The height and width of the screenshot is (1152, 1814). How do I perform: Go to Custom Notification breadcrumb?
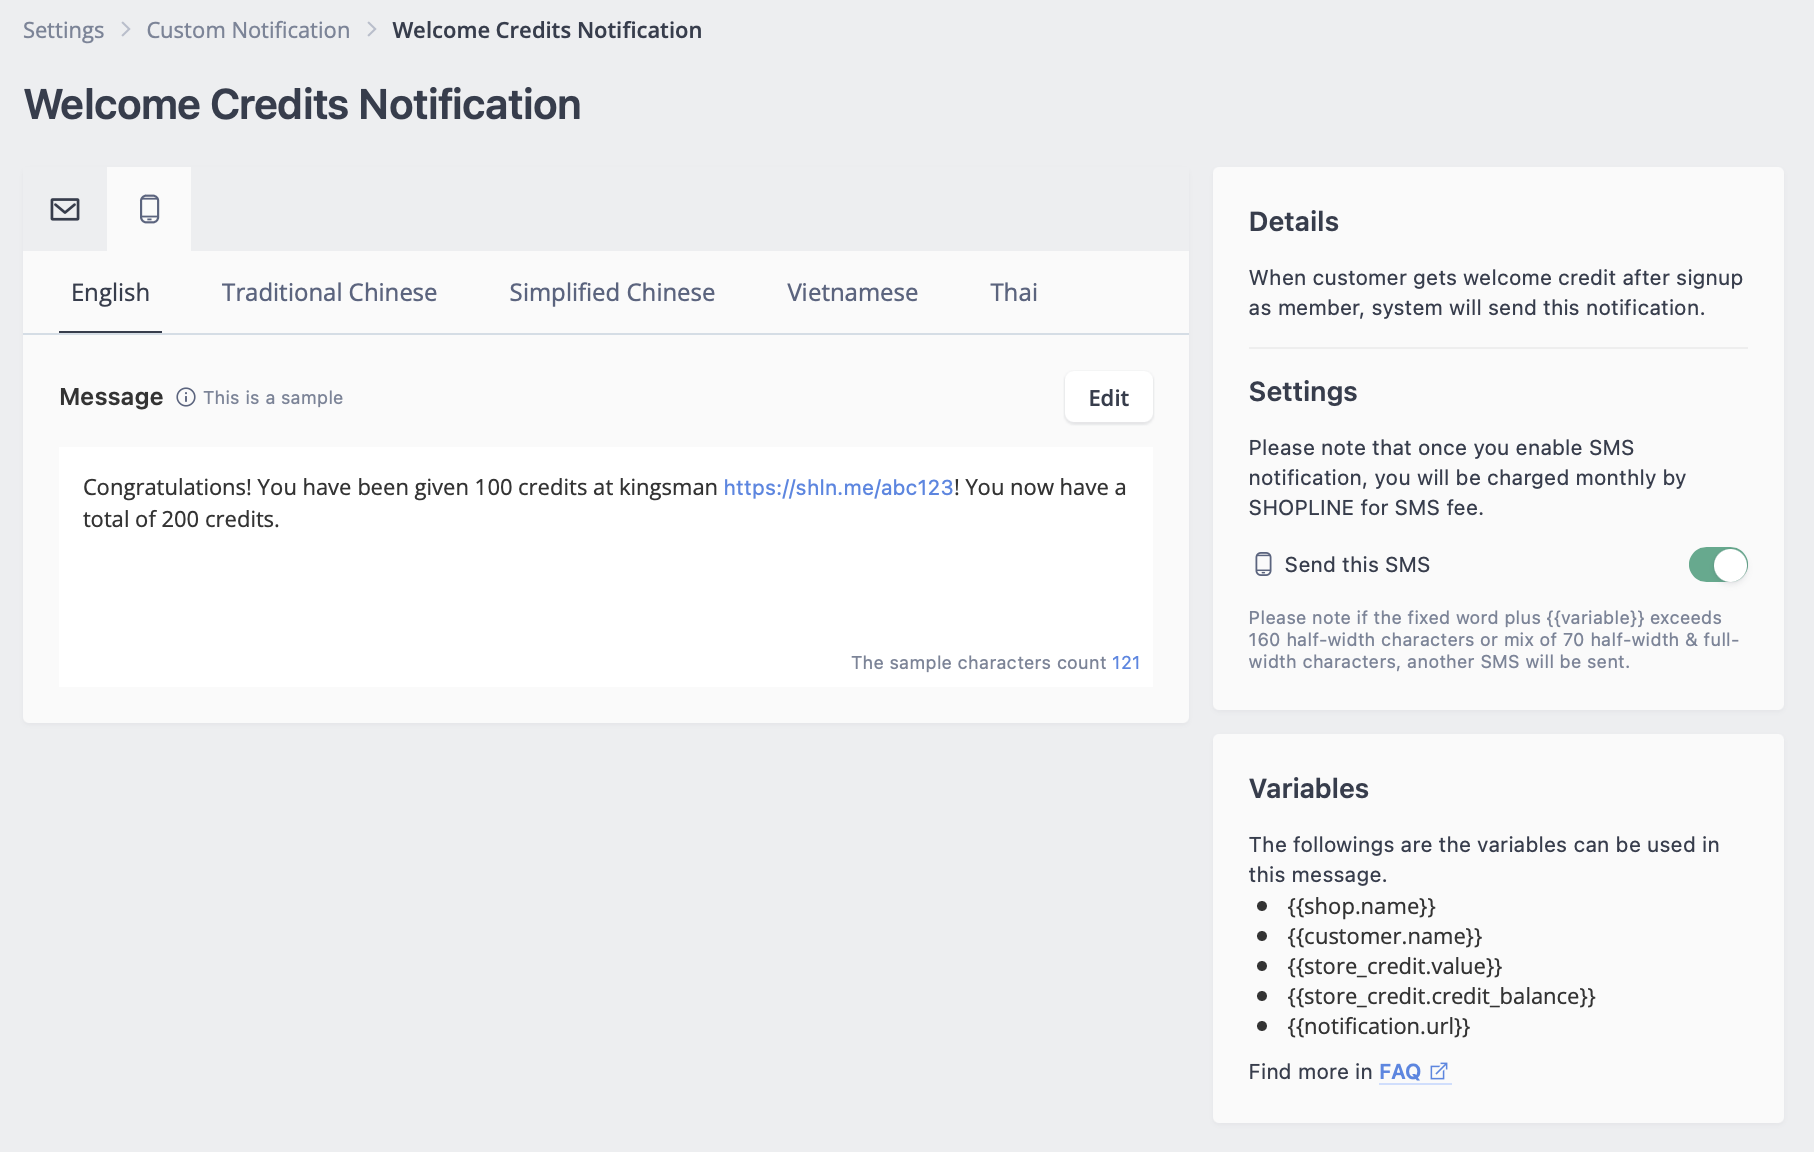coord(248,30)
